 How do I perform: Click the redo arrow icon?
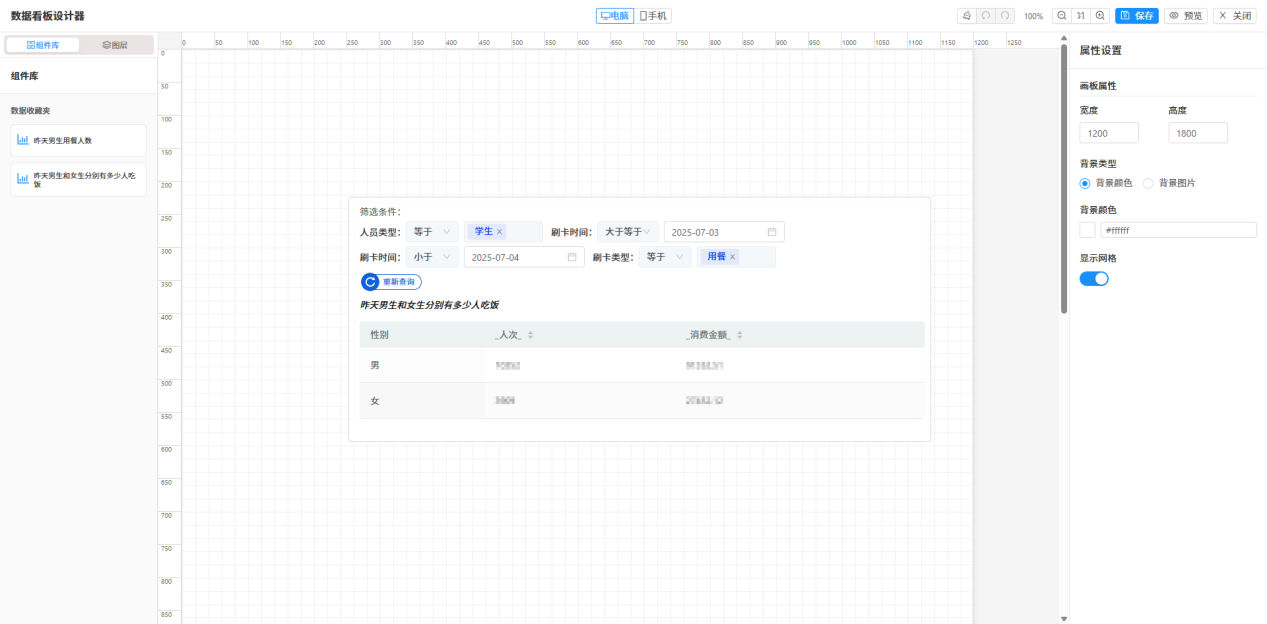pyautogui.click(x=1005, y=16)
